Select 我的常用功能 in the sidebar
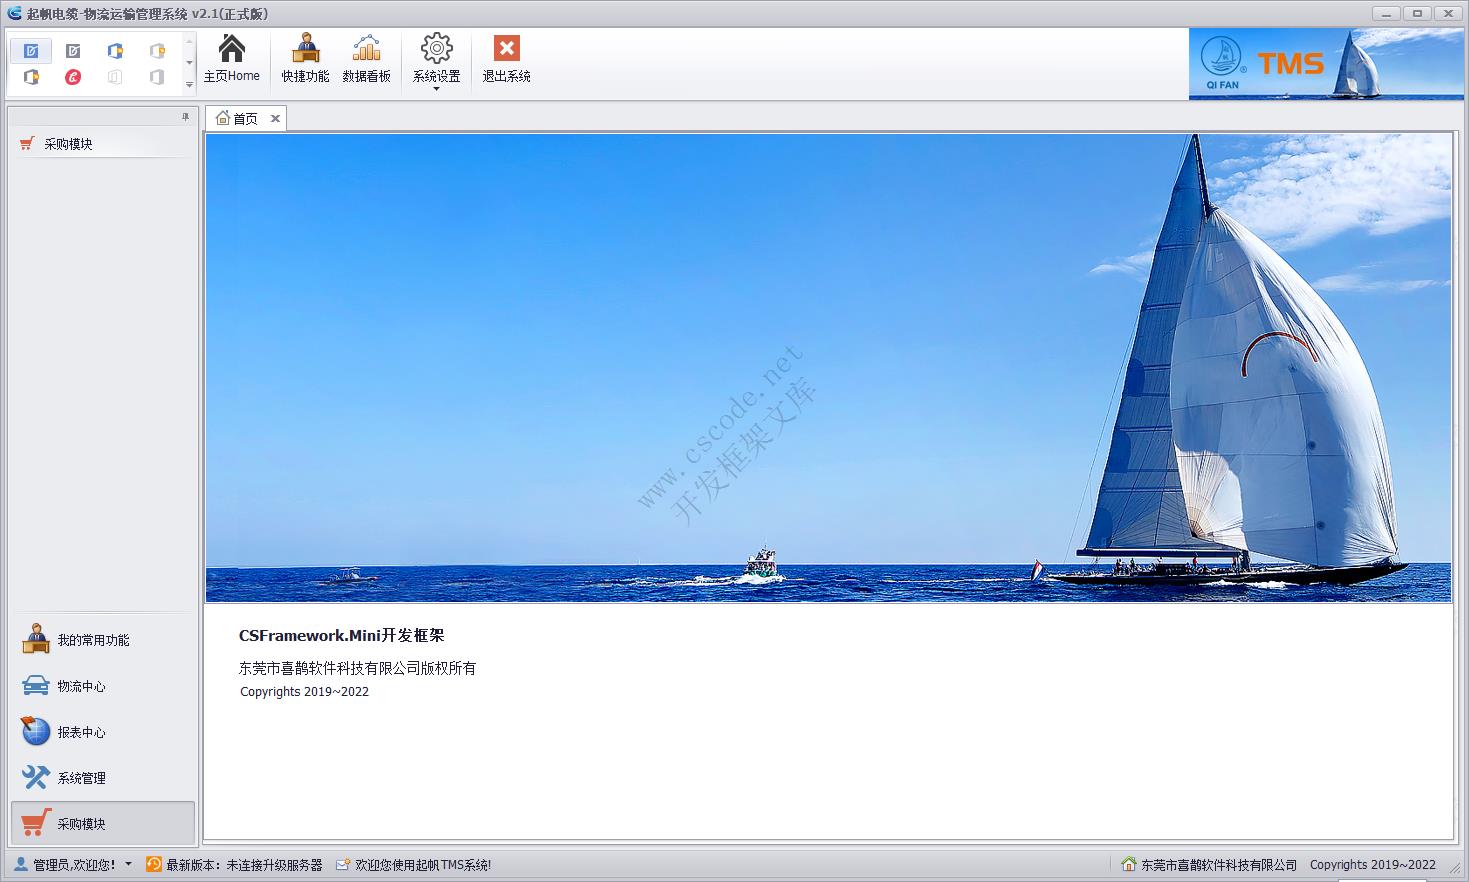 [35, 638]
